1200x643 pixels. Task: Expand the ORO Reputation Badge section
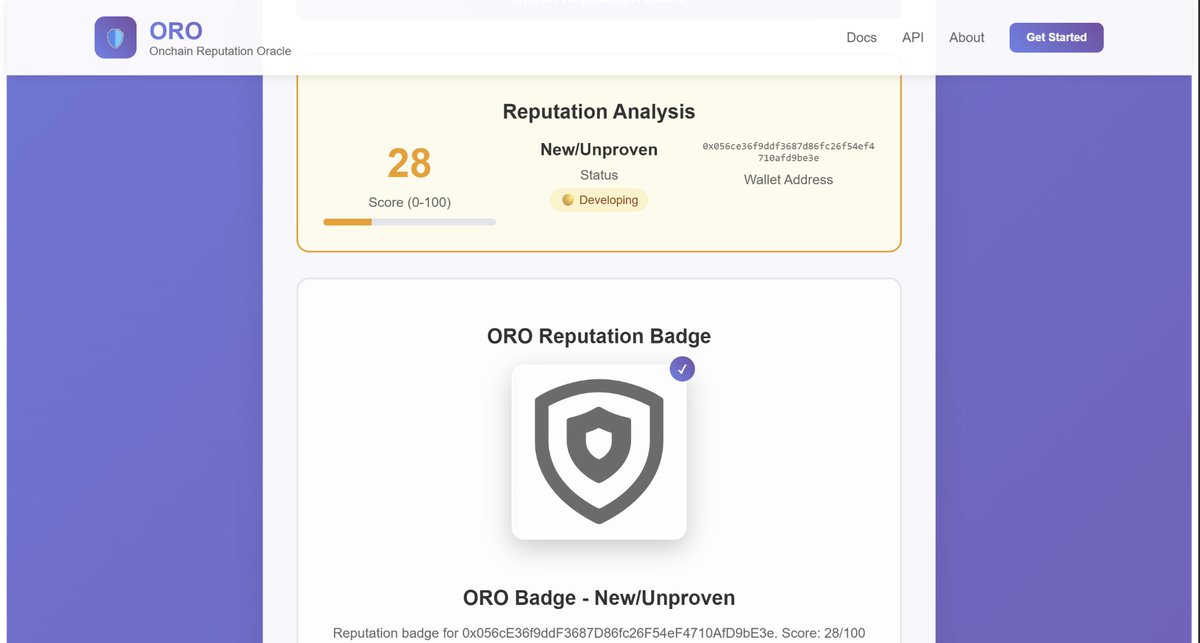(x=598, y=336)
